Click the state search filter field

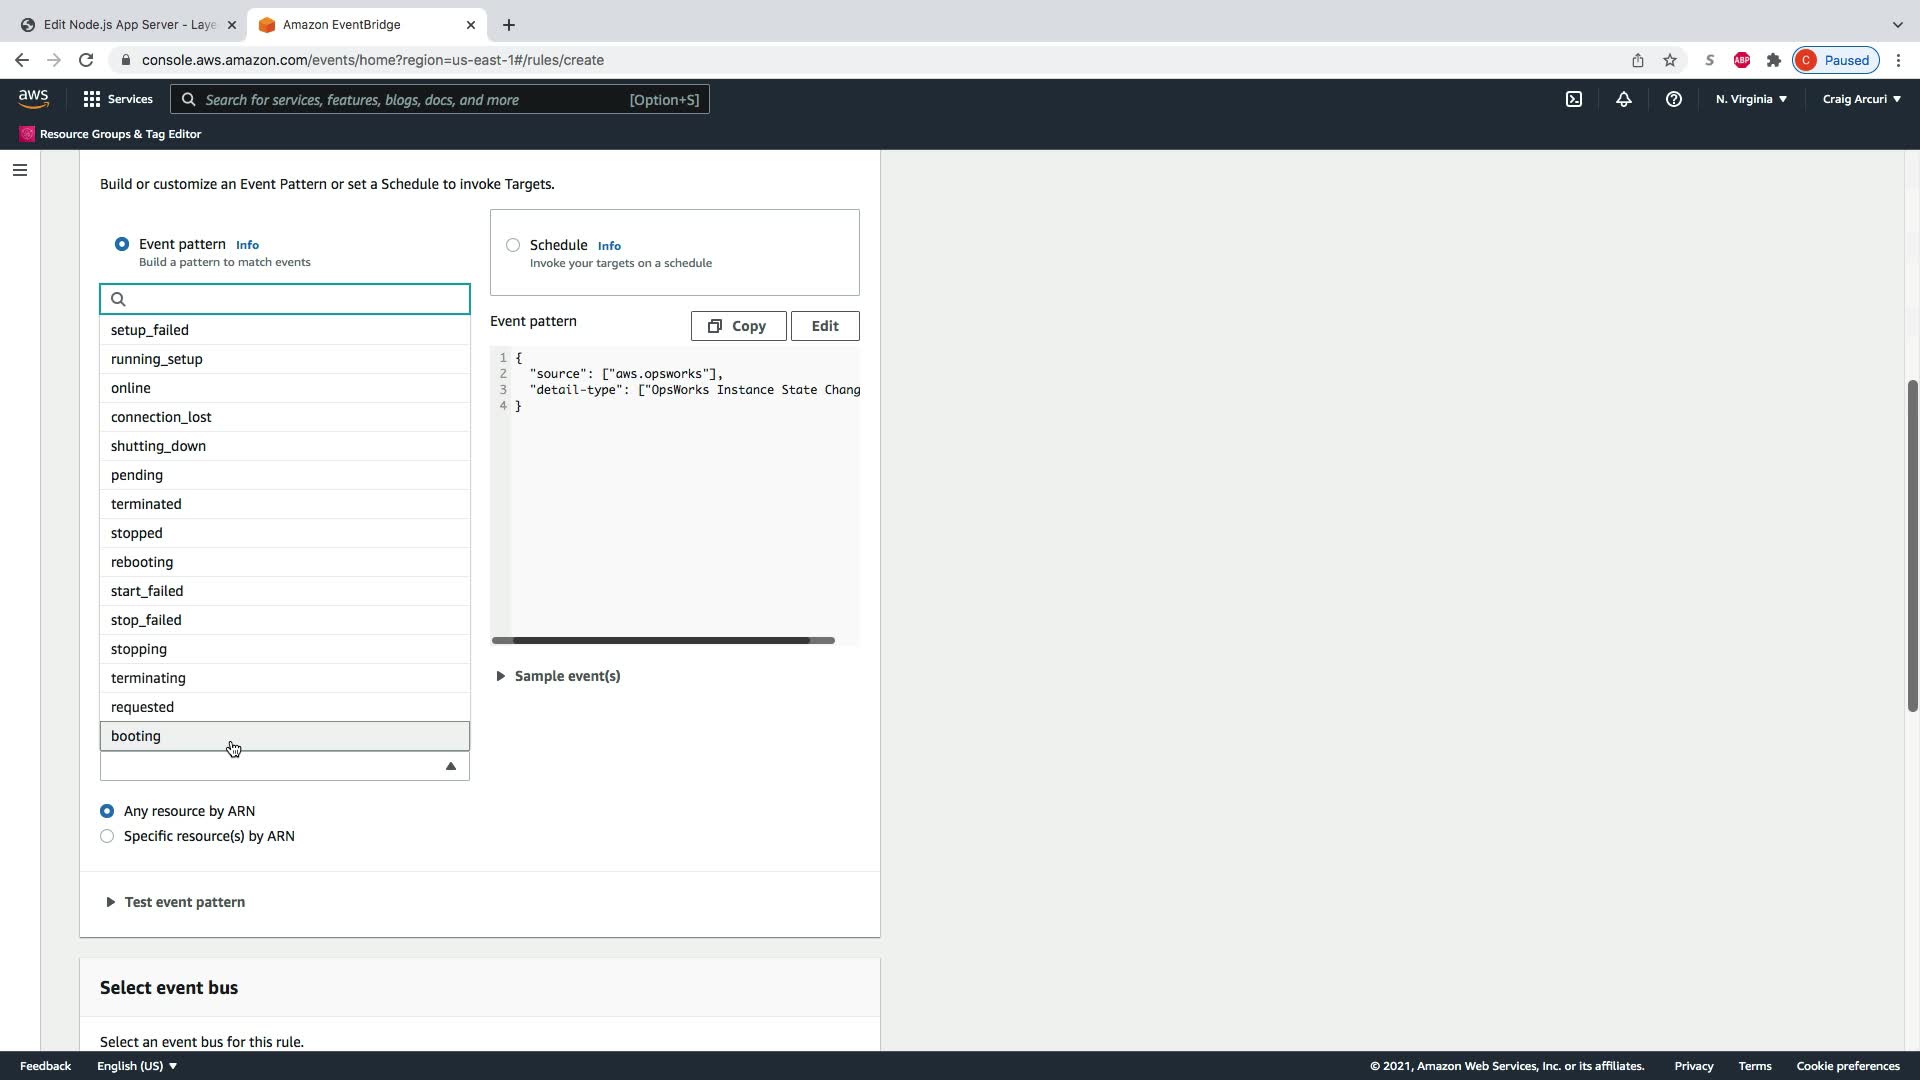pos(295,299)
